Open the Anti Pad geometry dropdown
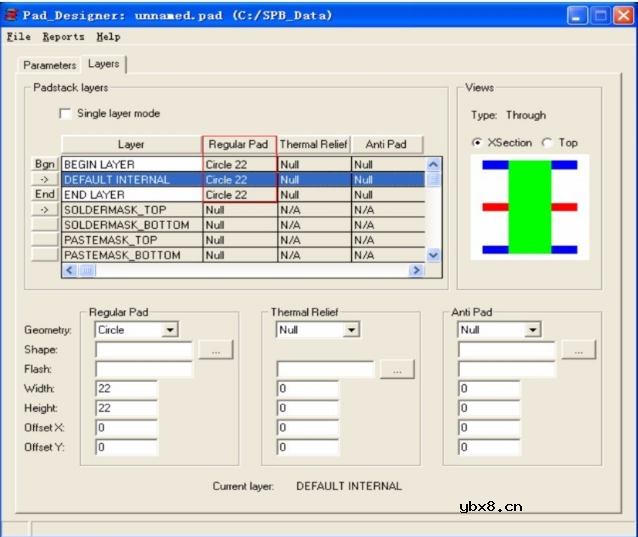Image resolution: width=638 pixels, height=537 pixels. [532, 330]
